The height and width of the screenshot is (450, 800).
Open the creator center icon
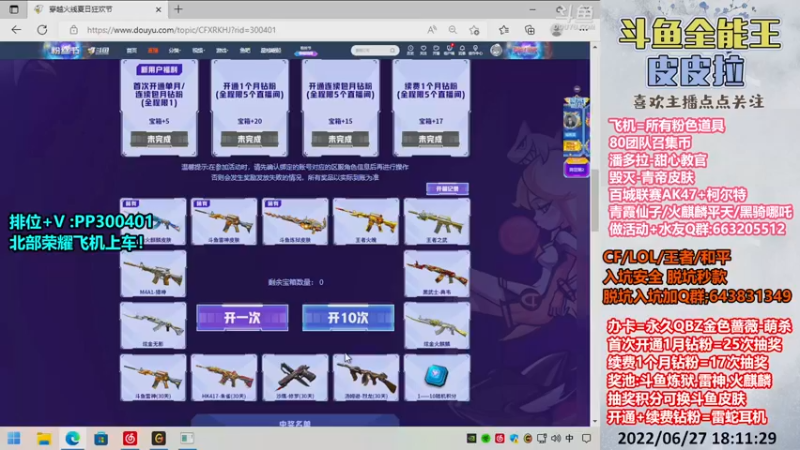tap(475, 49)
